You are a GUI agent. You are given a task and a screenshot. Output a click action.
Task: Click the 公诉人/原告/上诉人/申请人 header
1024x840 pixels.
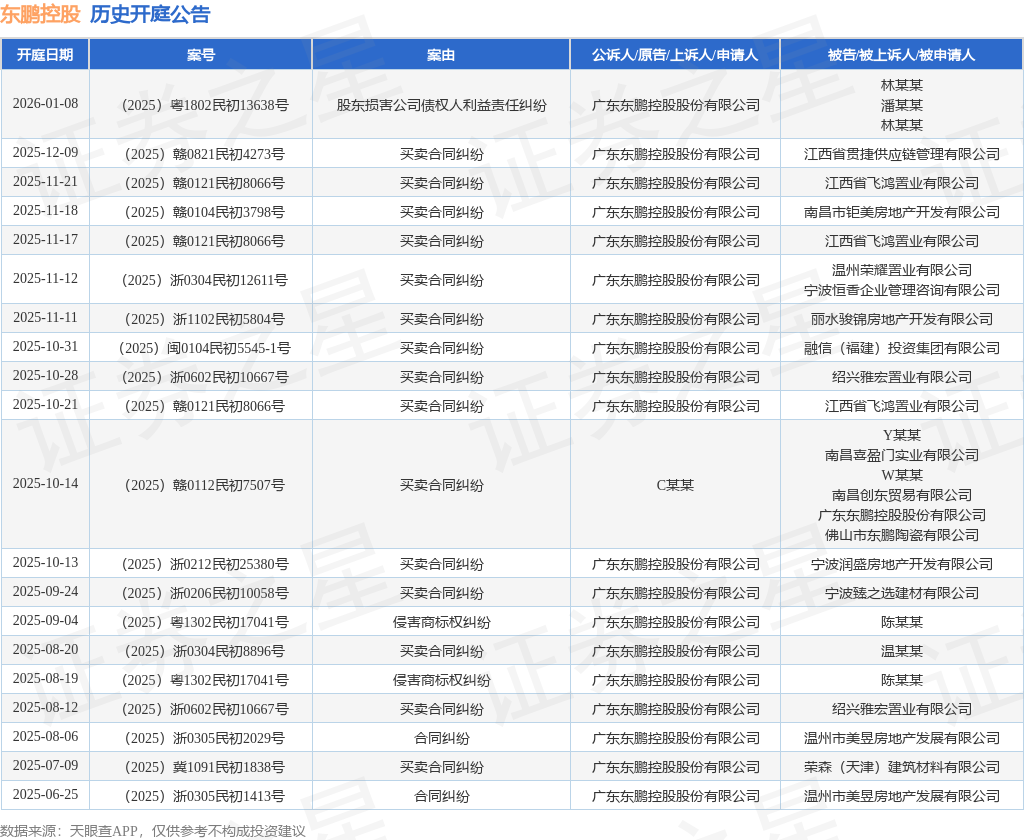click(x=675, y=55)
